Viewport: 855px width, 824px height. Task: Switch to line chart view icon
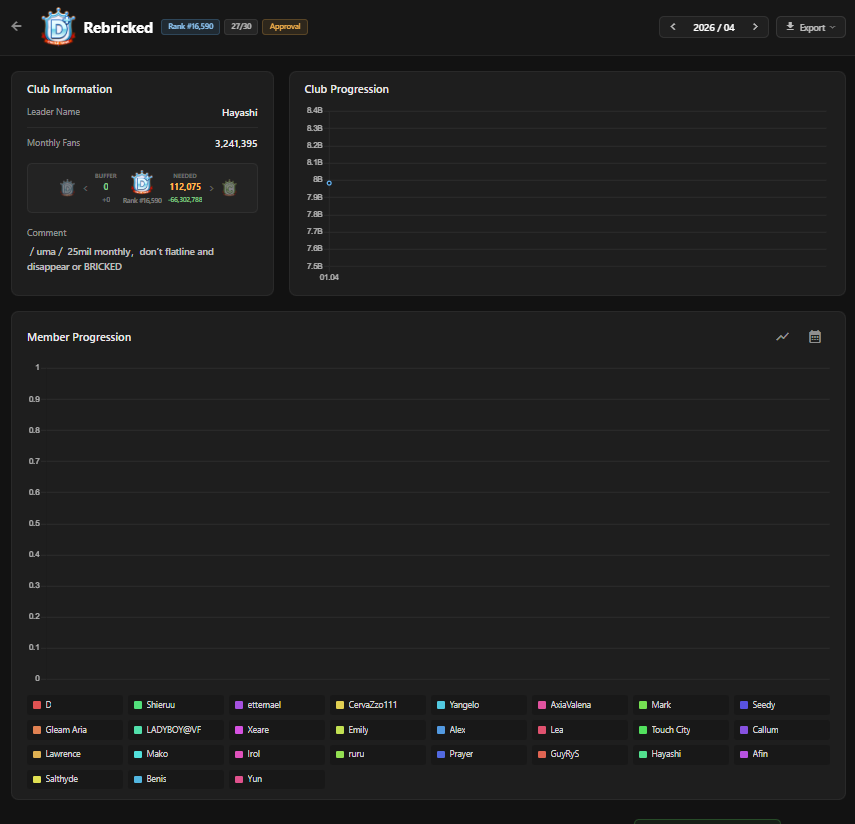[x=782, y=337]
